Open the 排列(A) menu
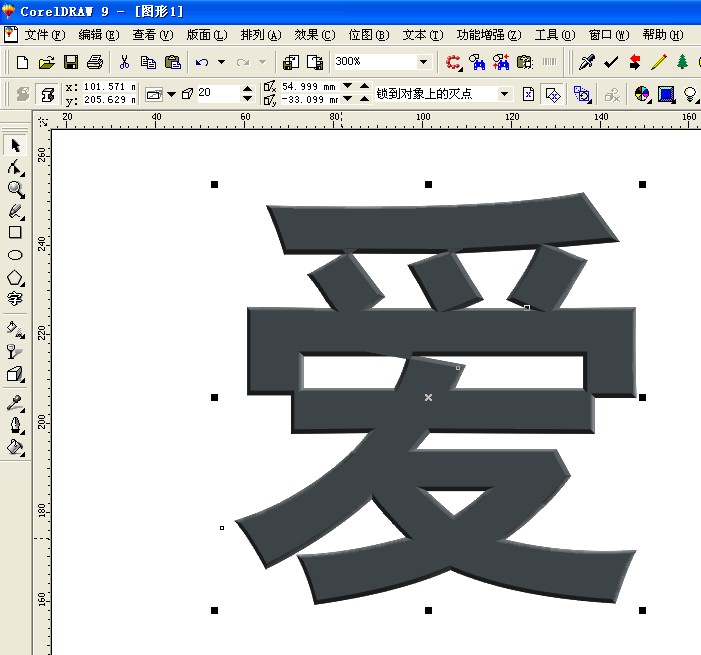Viewport: 701px width, 655px height. (261, 35)
